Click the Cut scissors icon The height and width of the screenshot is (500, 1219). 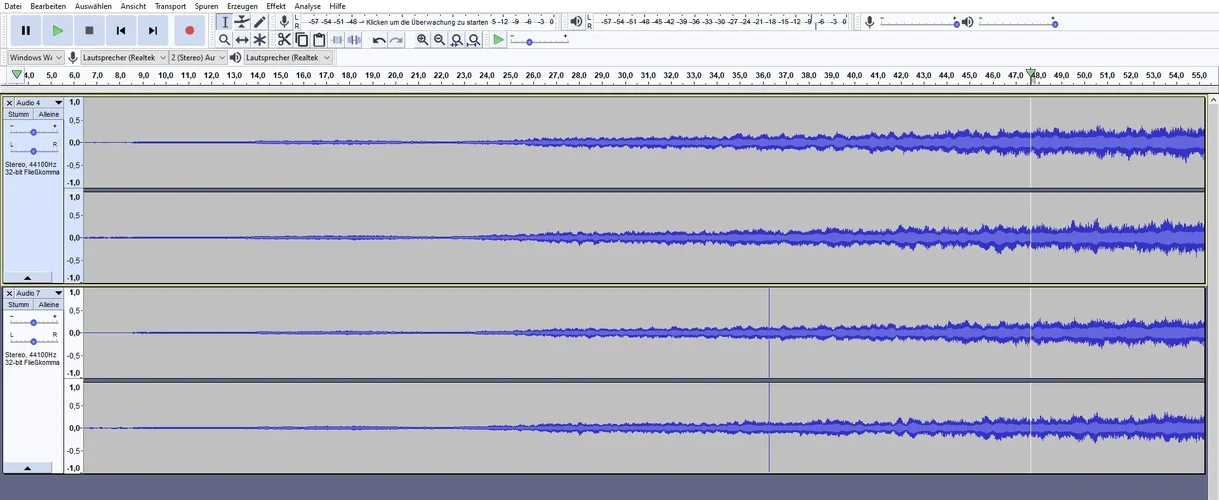(284, 40)
